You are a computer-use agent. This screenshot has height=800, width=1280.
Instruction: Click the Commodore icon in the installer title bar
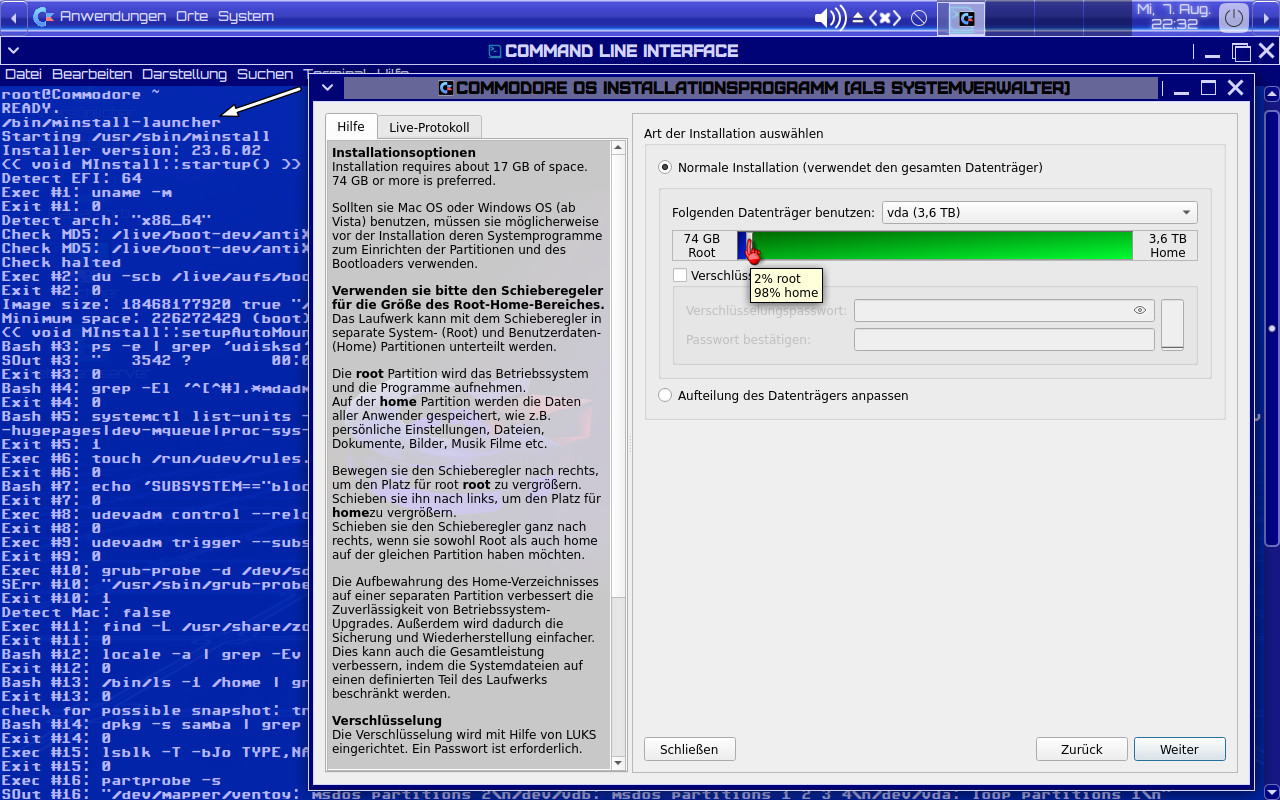[x=446, y=88]
